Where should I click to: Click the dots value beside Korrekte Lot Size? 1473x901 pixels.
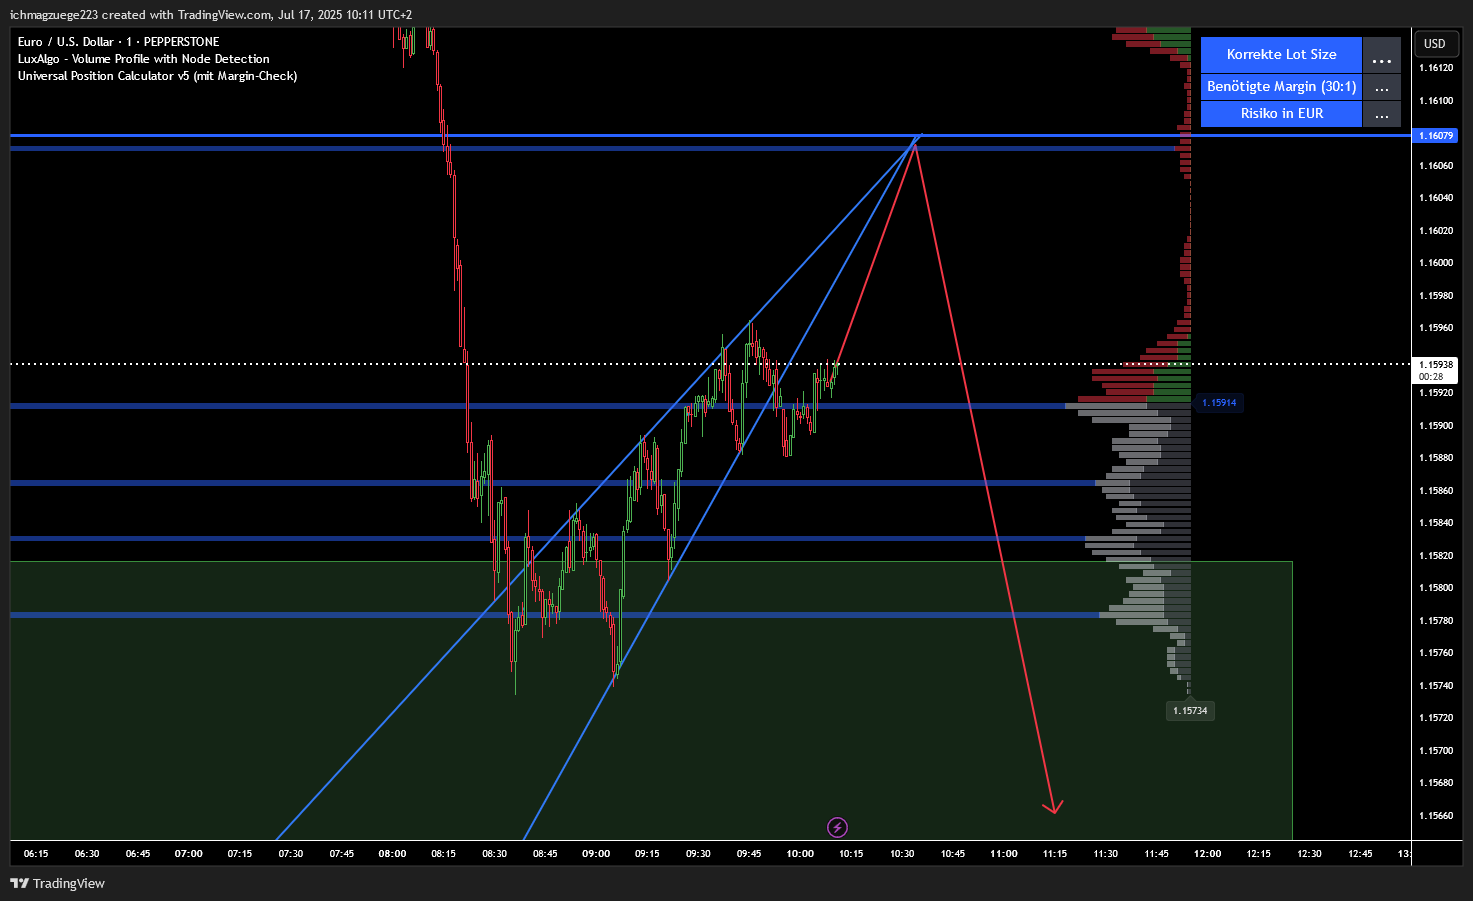[1382, 55]
